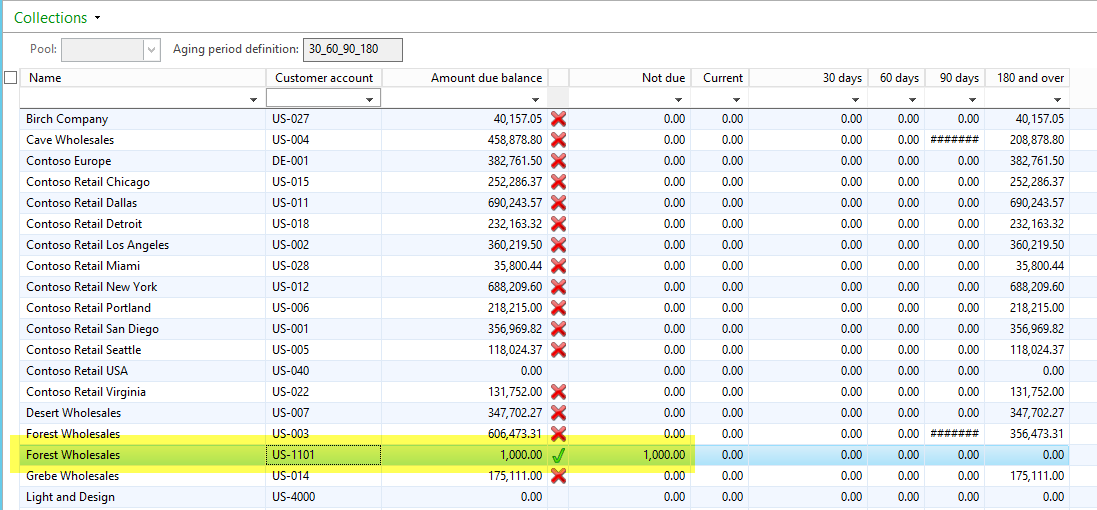Click red X icon for Desert Wholesales
The width and height of the screenshot is (1097, 510).
pos(559,413)
